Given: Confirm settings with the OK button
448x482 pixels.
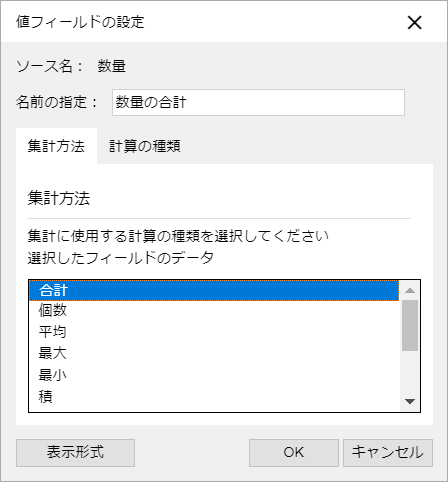Looking at the screenshot, I should (x=294, y=453).
